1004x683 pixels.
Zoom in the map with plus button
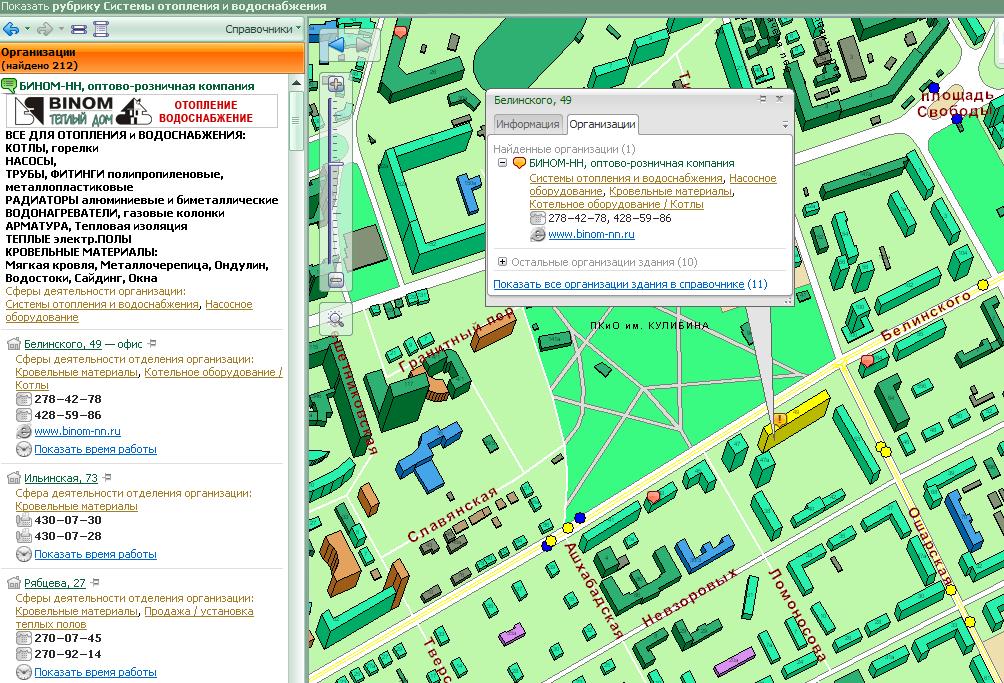tap(336, 84)
